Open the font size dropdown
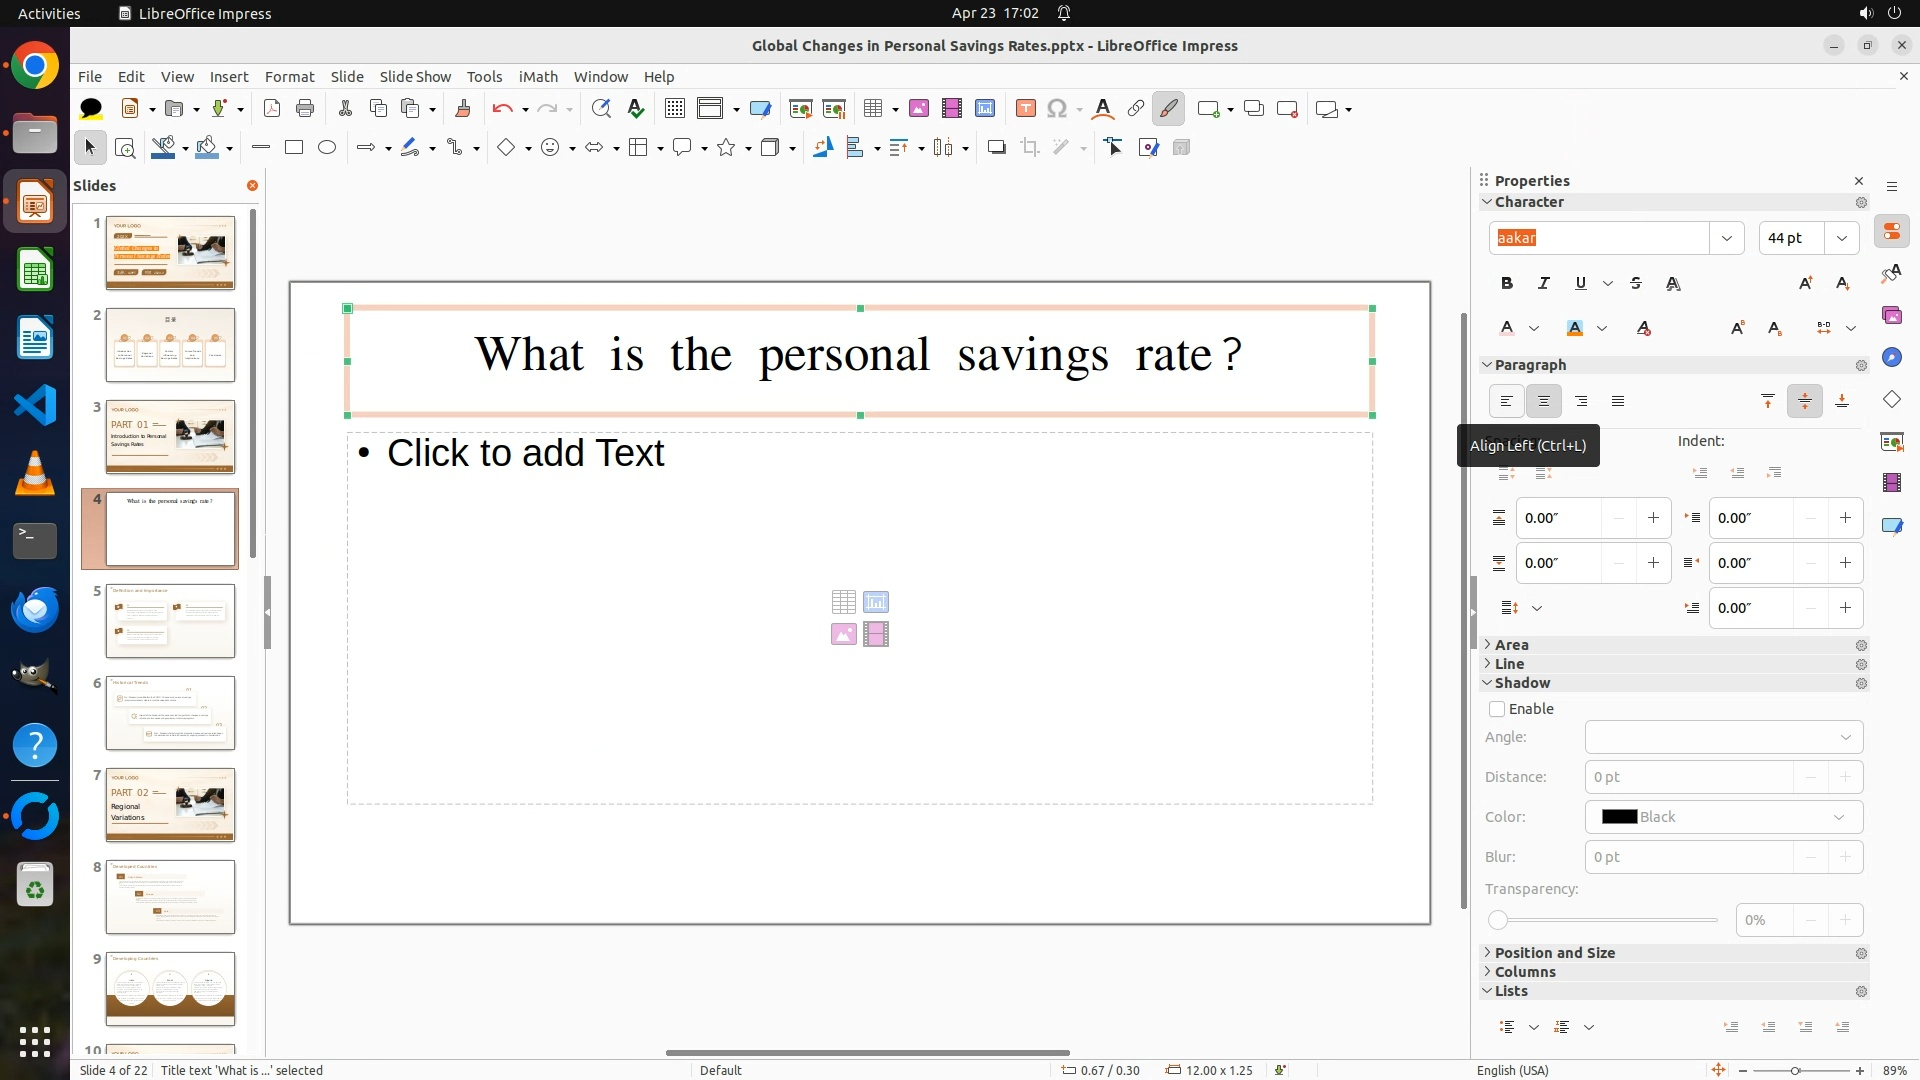 click(1842, 238)
